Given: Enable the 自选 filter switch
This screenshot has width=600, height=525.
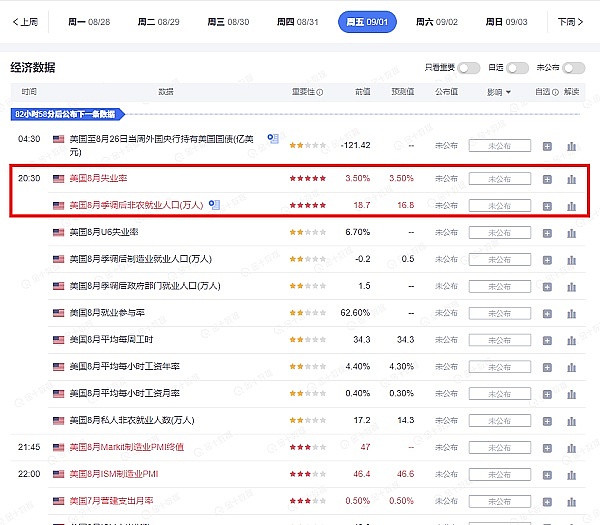Looking at the screenshot, I should coord(517,68).
